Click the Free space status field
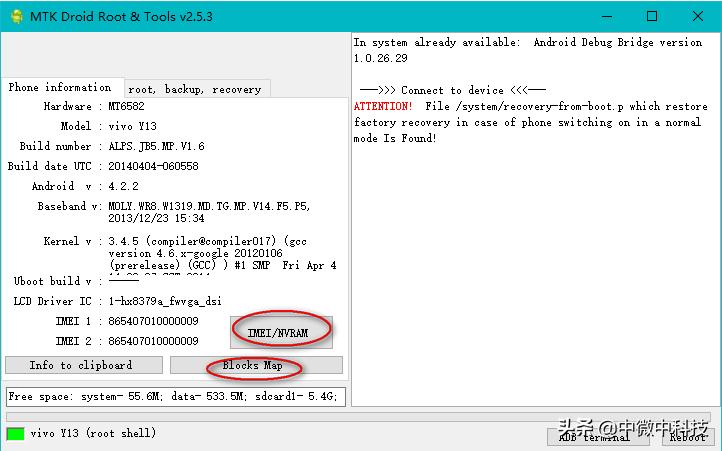Screen dimensions: 722x451 [176, 397]
